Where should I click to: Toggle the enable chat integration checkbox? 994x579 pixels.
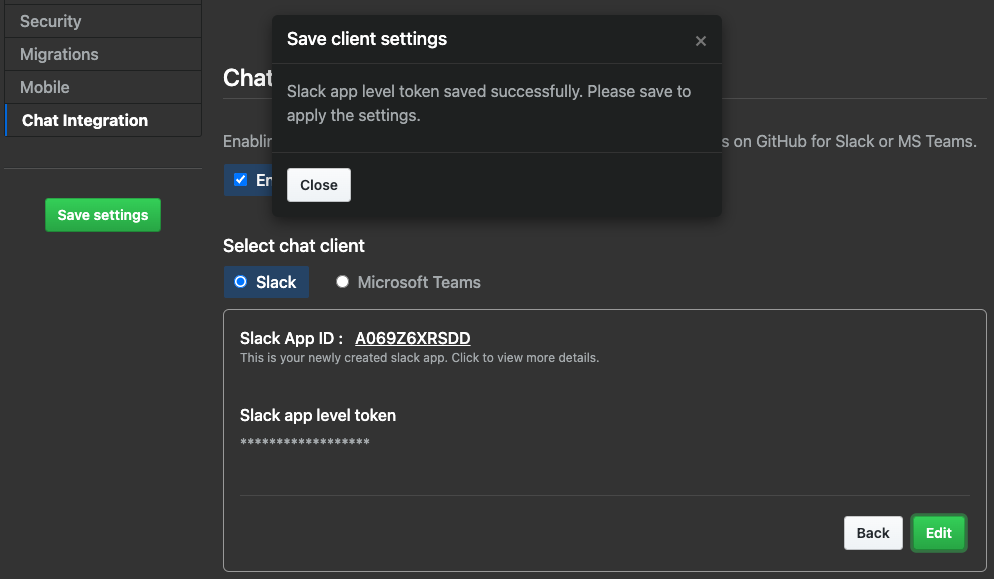240,180
